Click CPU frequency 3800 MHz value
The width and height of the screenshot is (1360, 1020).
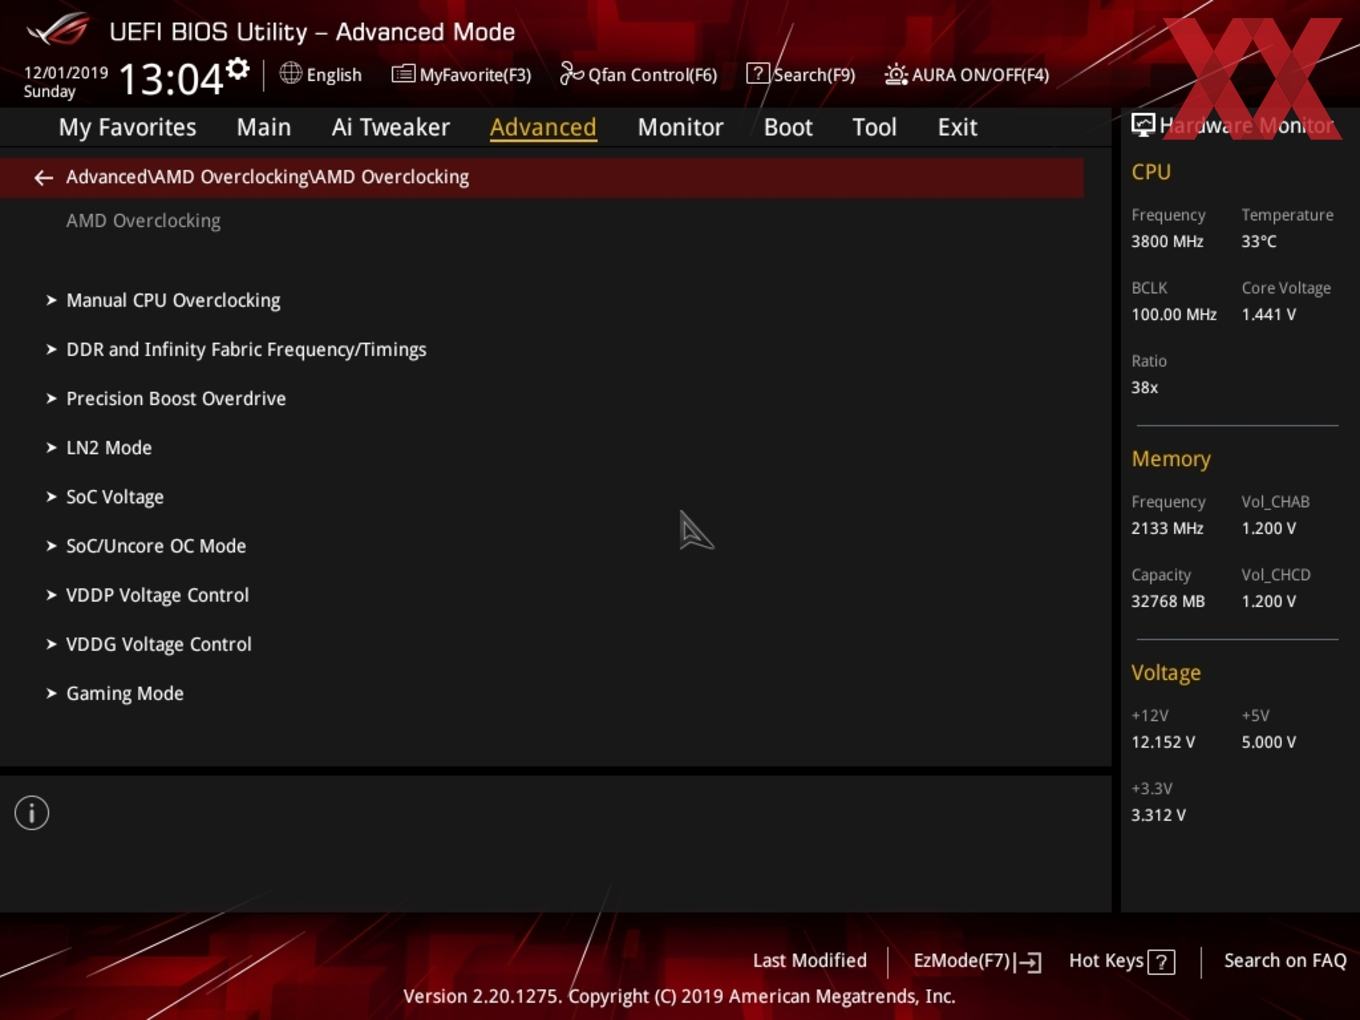[1167, 241]
